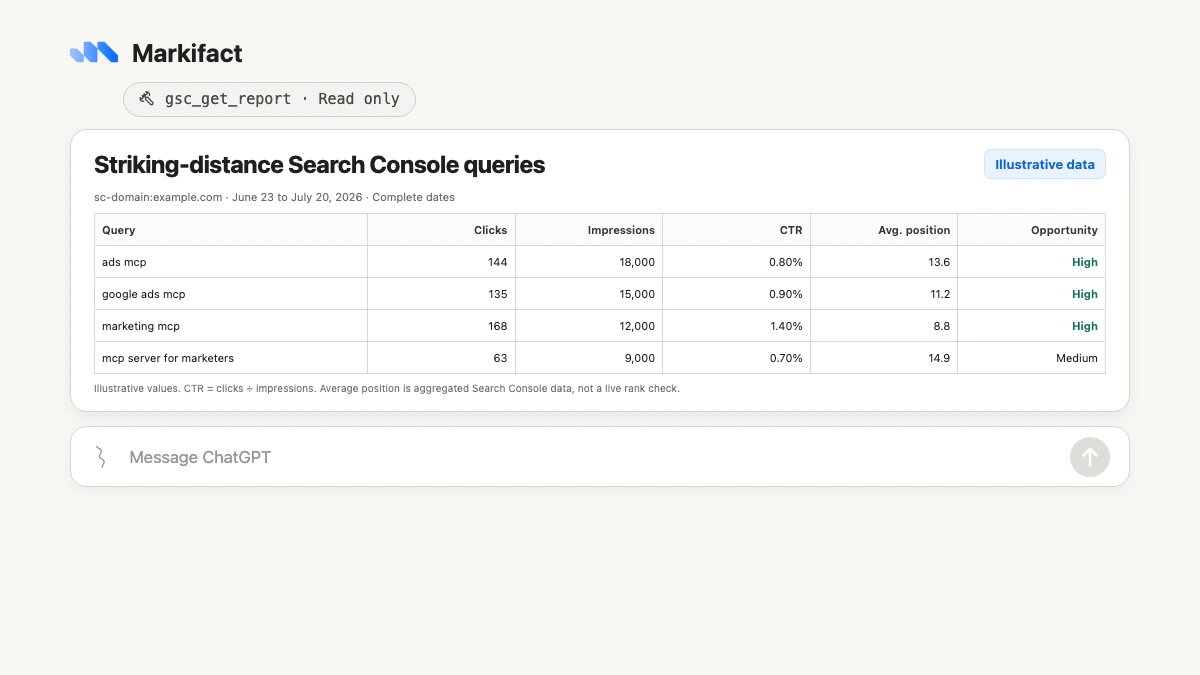Click the 168 clicks value
Image resolution: width=1200 pixels, height=675 pixels.
tap(497, 326)
